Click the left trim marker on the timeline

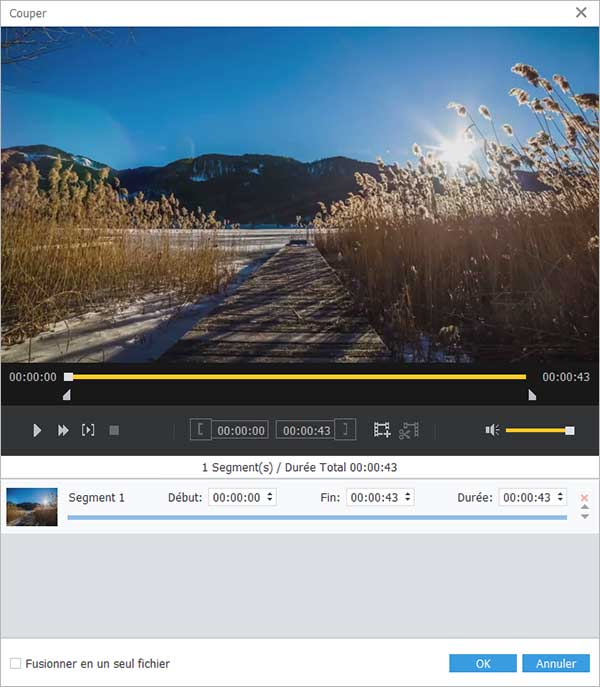[x=66, y=395]
